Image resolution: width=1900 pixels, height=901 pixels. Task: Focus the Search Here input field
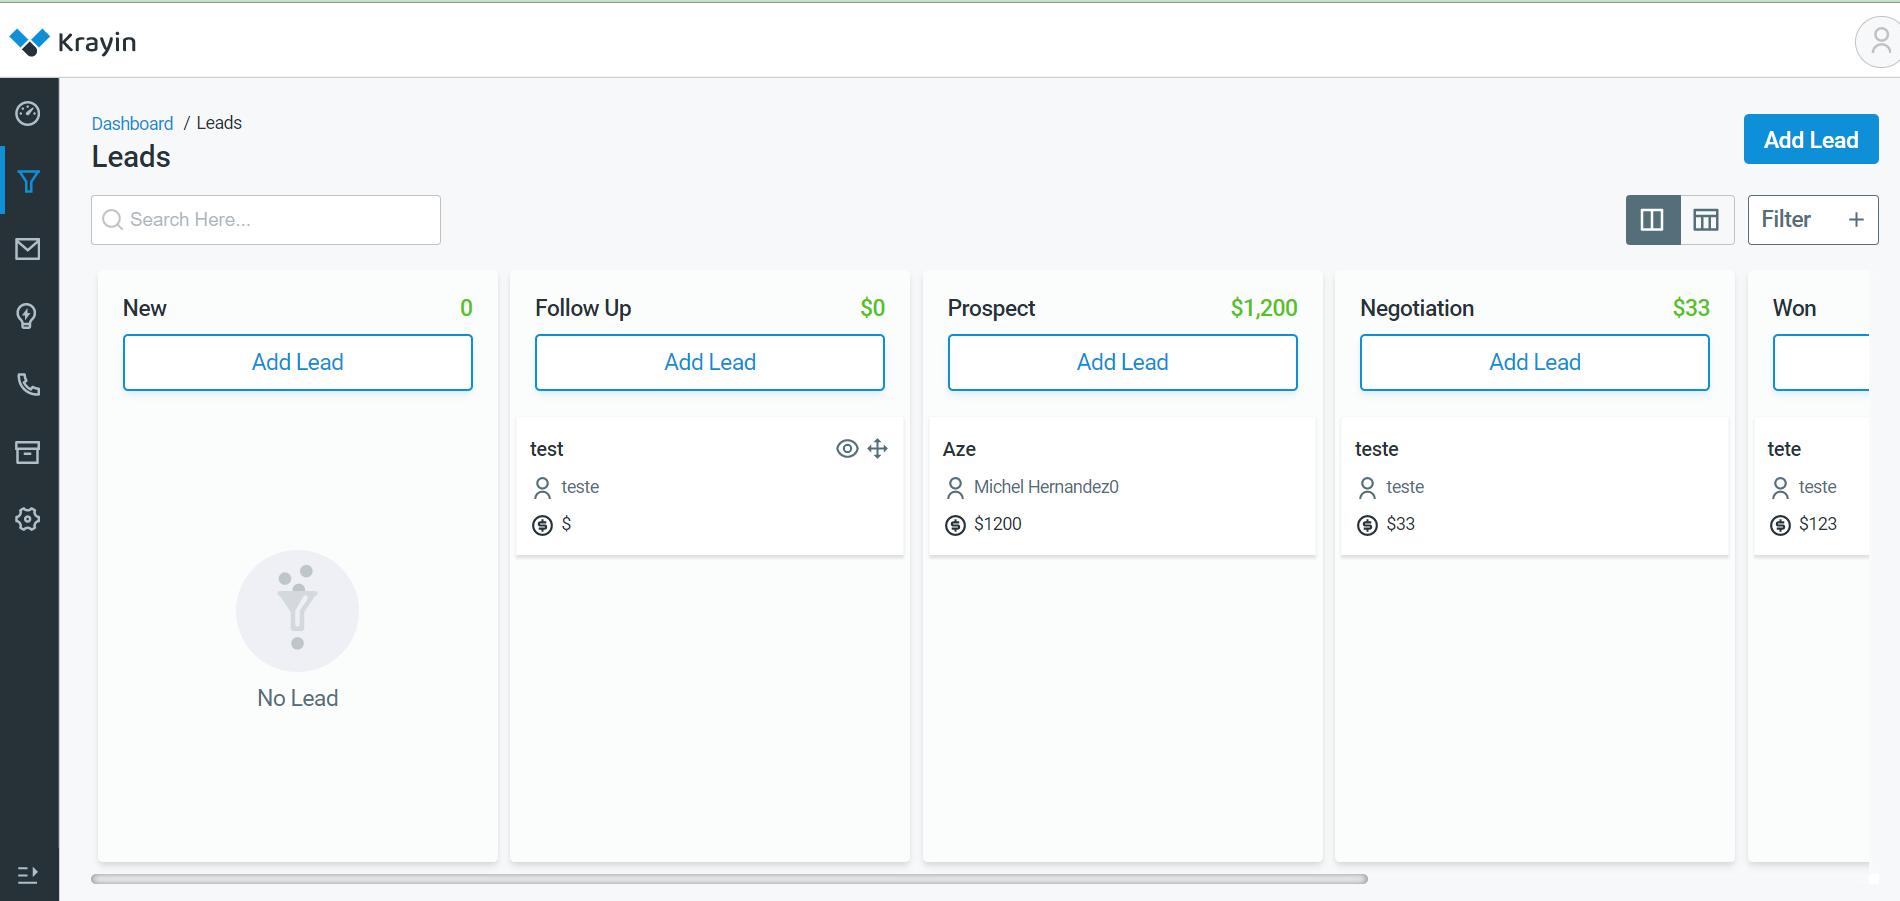click(x=266, y=220)
